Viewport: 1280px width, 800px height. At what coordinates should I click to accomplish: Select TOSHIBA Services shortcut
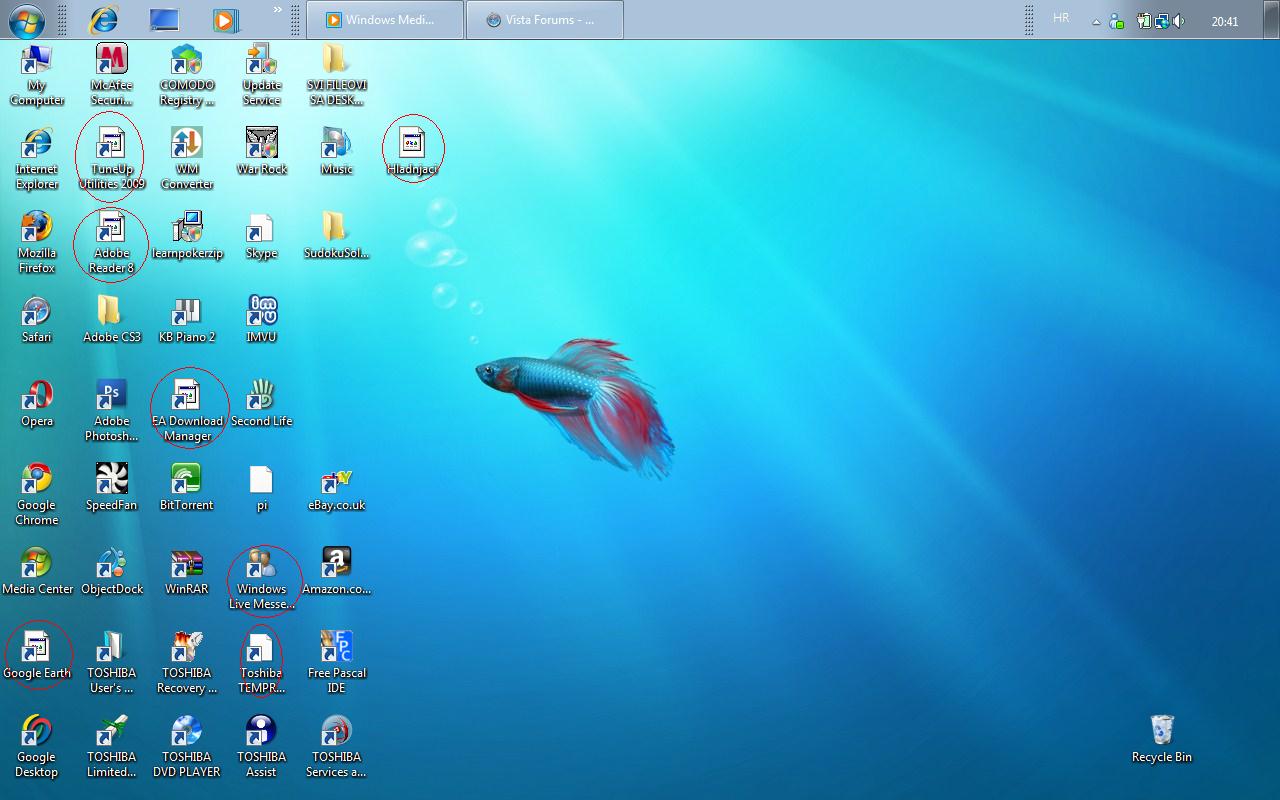click(336, 747)
